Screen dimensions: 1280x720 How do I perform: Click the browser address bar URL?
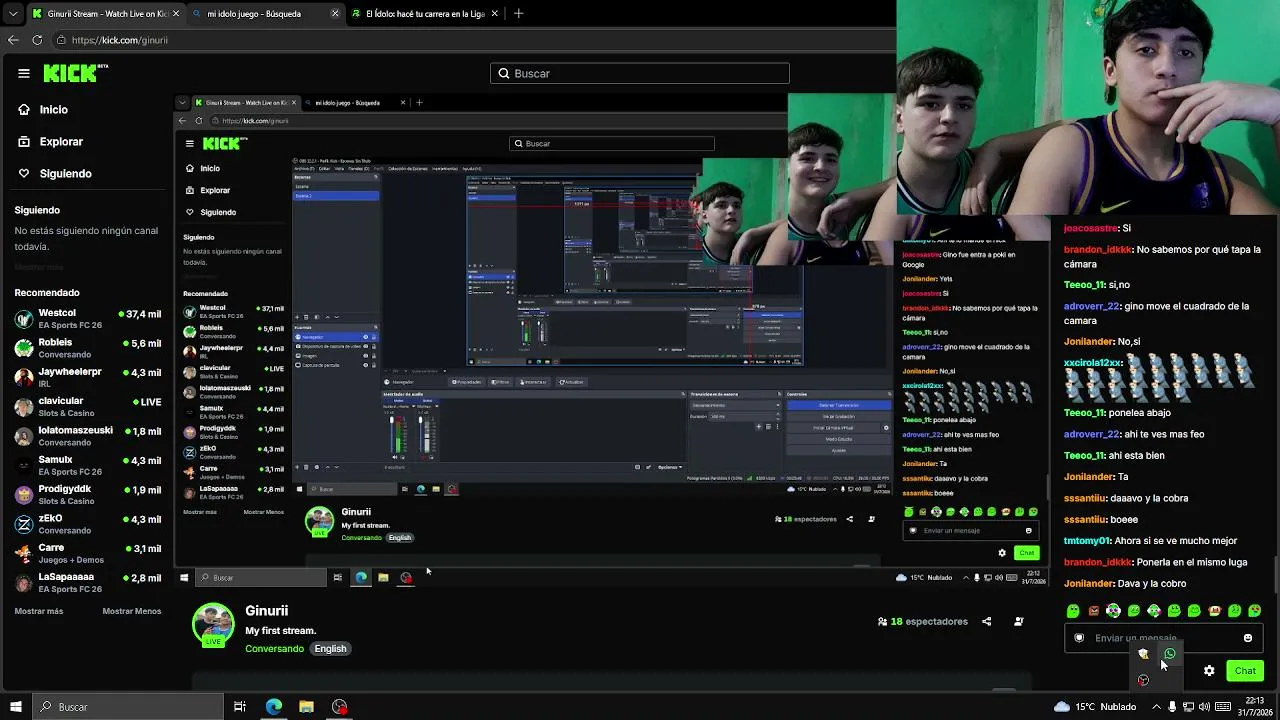(120, 40)
